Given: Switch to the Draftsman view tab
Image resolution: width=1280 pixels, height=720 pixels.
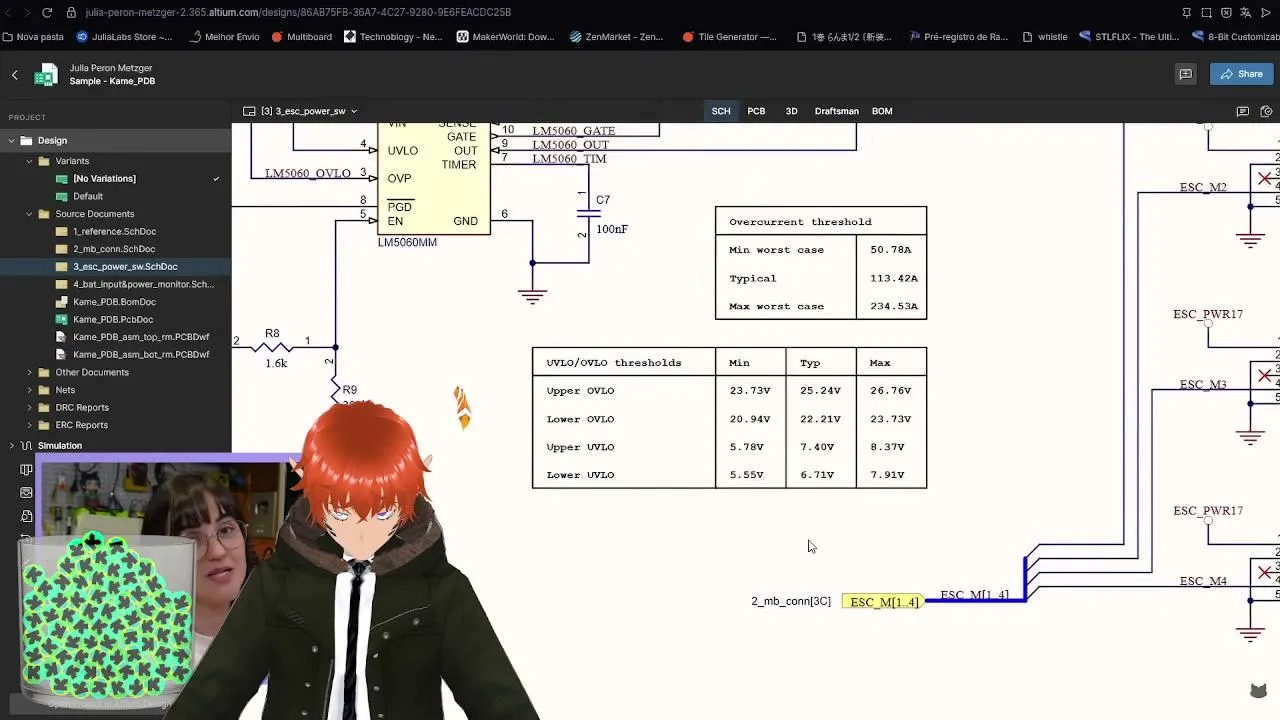Looking at the screenshot, I should tap(837, 112).
